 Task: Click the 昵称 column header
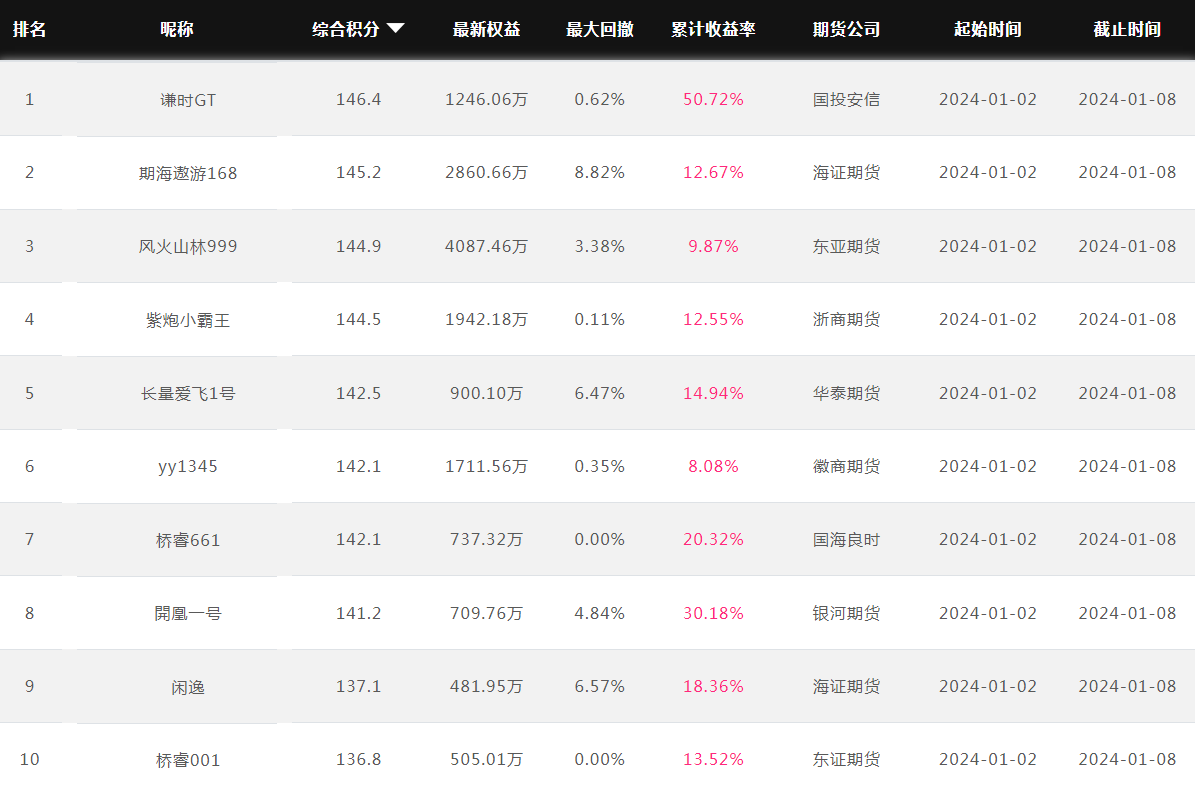tap(177, 29)
